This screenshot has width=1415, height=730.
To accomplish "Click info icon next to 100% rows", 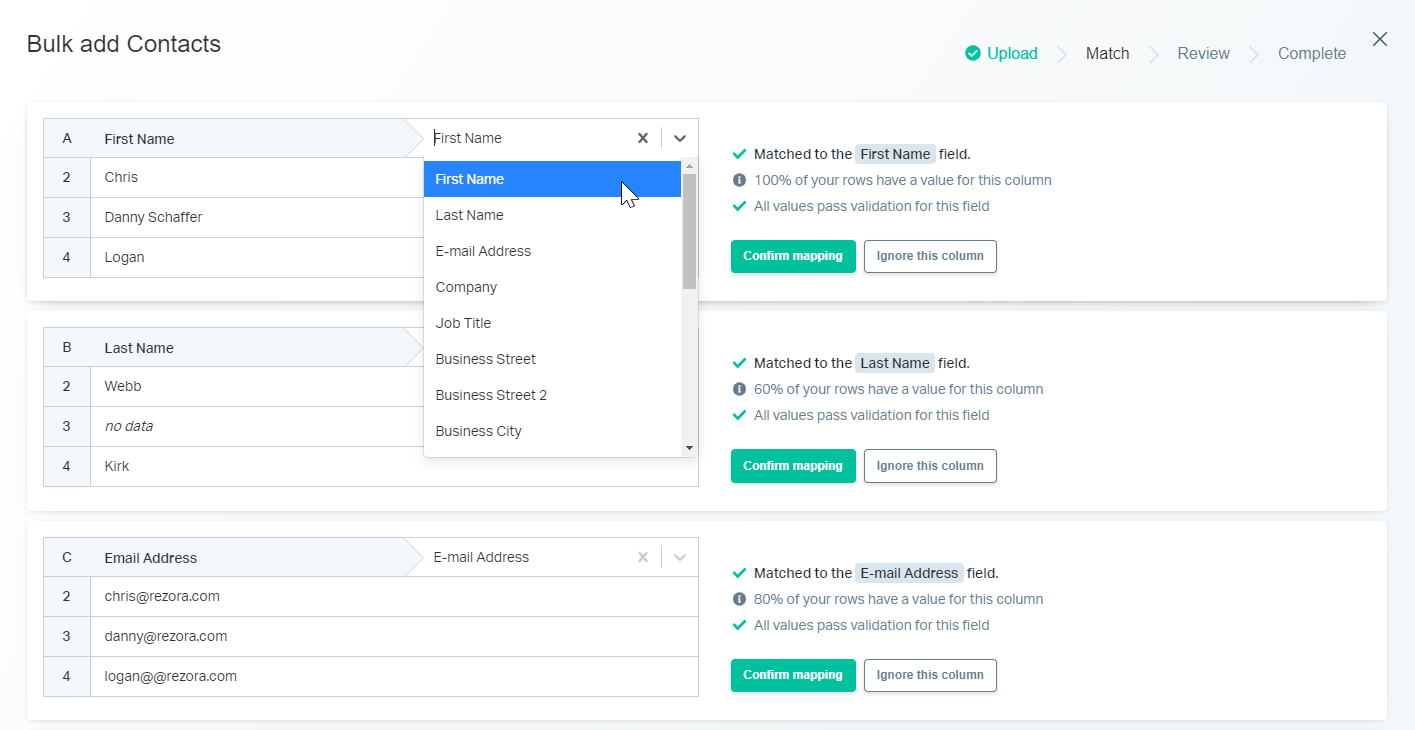I will coord(739,180).
